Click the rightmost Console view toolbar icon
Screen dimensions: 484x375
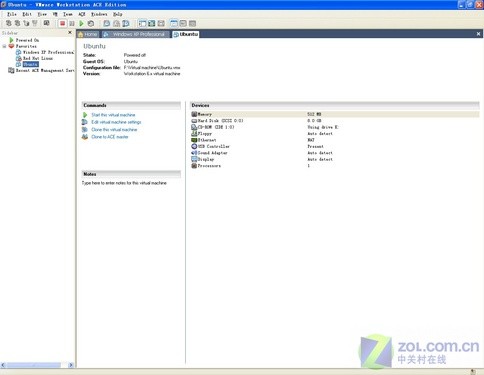point(193,23)
